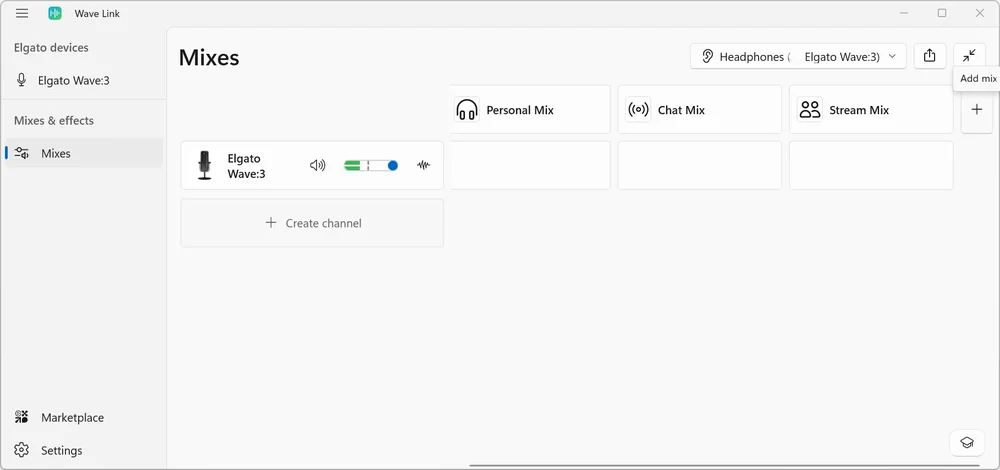The image size is (1000, 470).
Task: Click the graduation cap help icon
Action: coord(966,442)
